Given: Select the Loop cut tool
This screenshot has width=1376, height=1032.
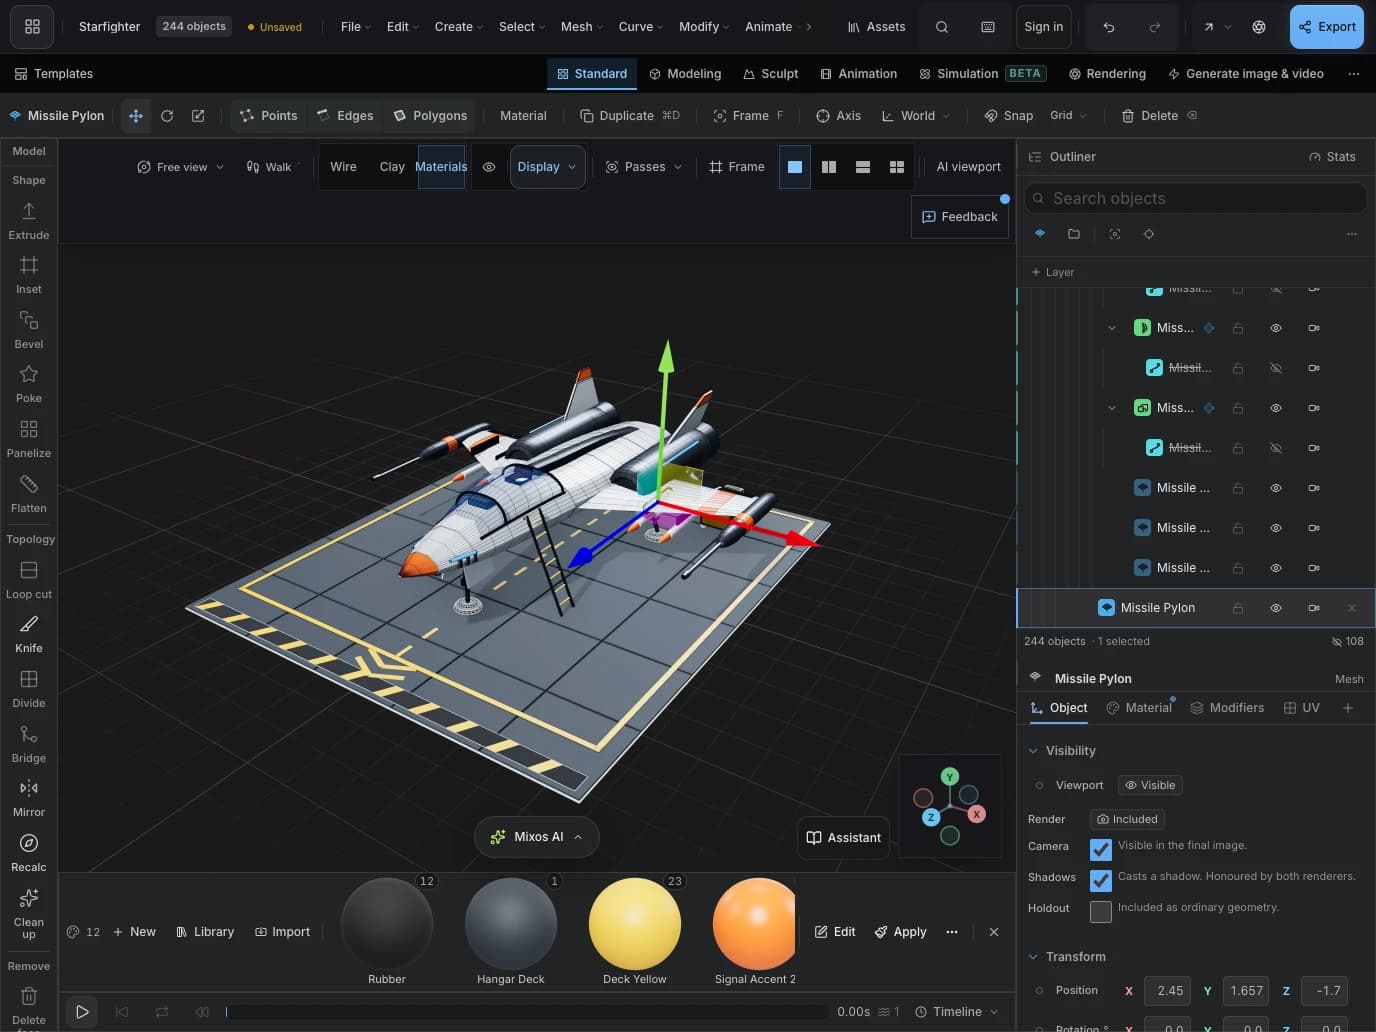Looking at the screenshot, I should point(29,580).
